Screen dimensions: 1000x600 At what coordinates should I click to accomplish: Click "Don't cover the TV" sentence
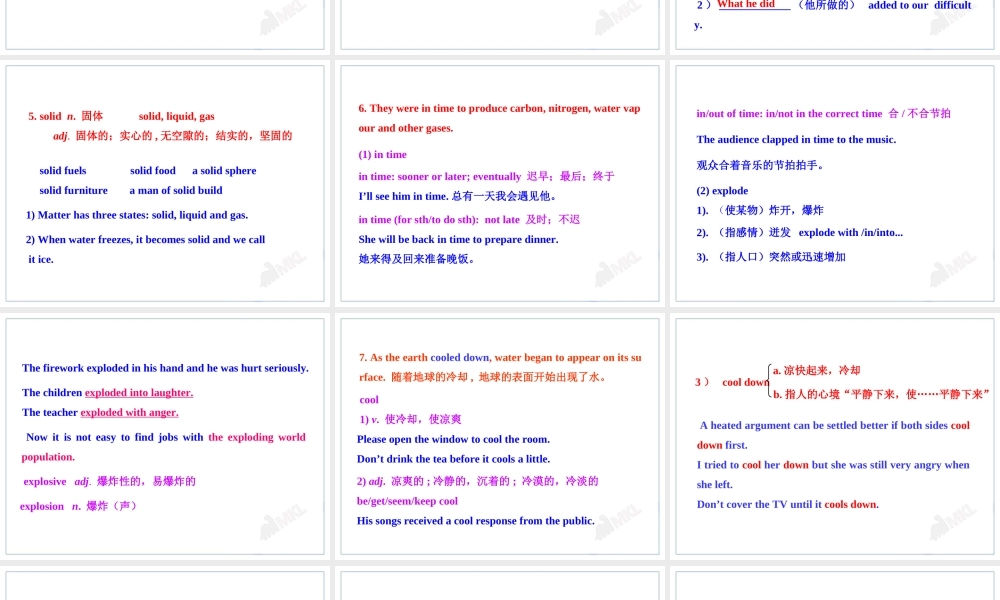tap(788, 504)
